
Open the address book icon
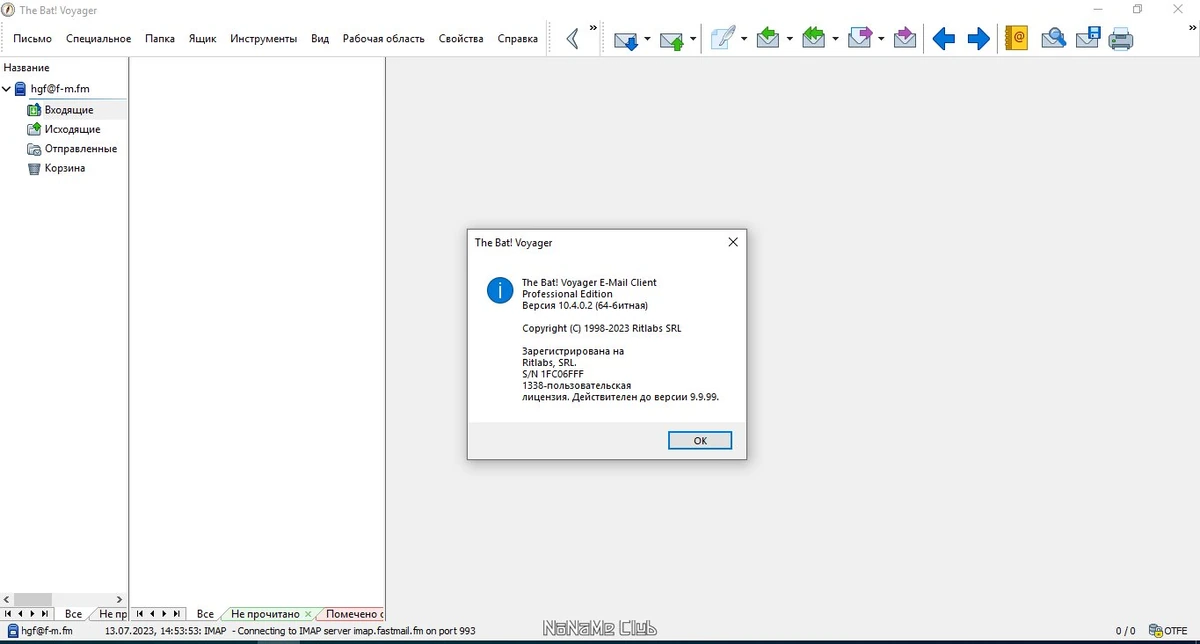tap(1016, 39)
